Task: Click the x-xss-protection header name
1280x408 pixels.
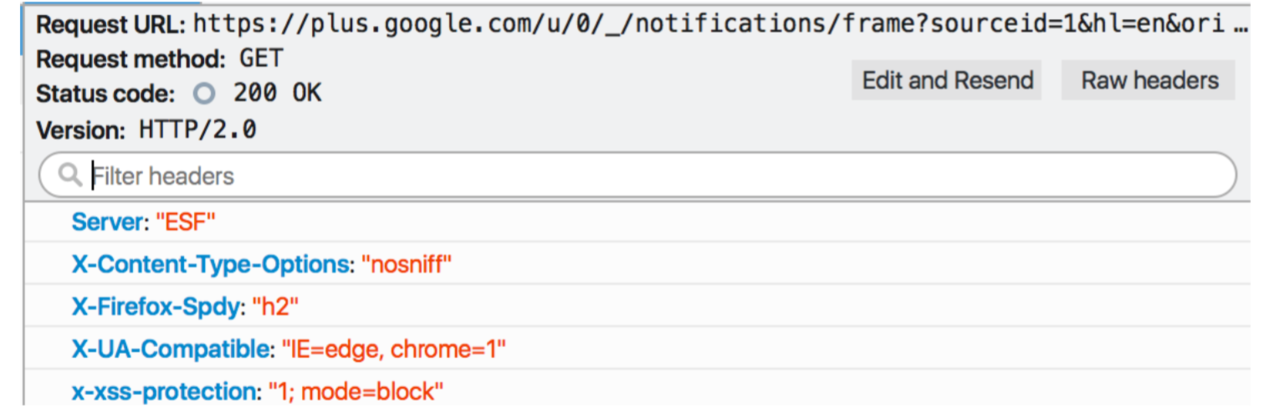Action: 163,391
